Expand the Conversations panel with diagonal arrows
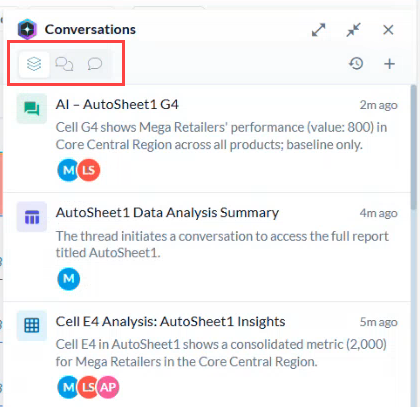This screenshot has width=420, height=407. 319,30
